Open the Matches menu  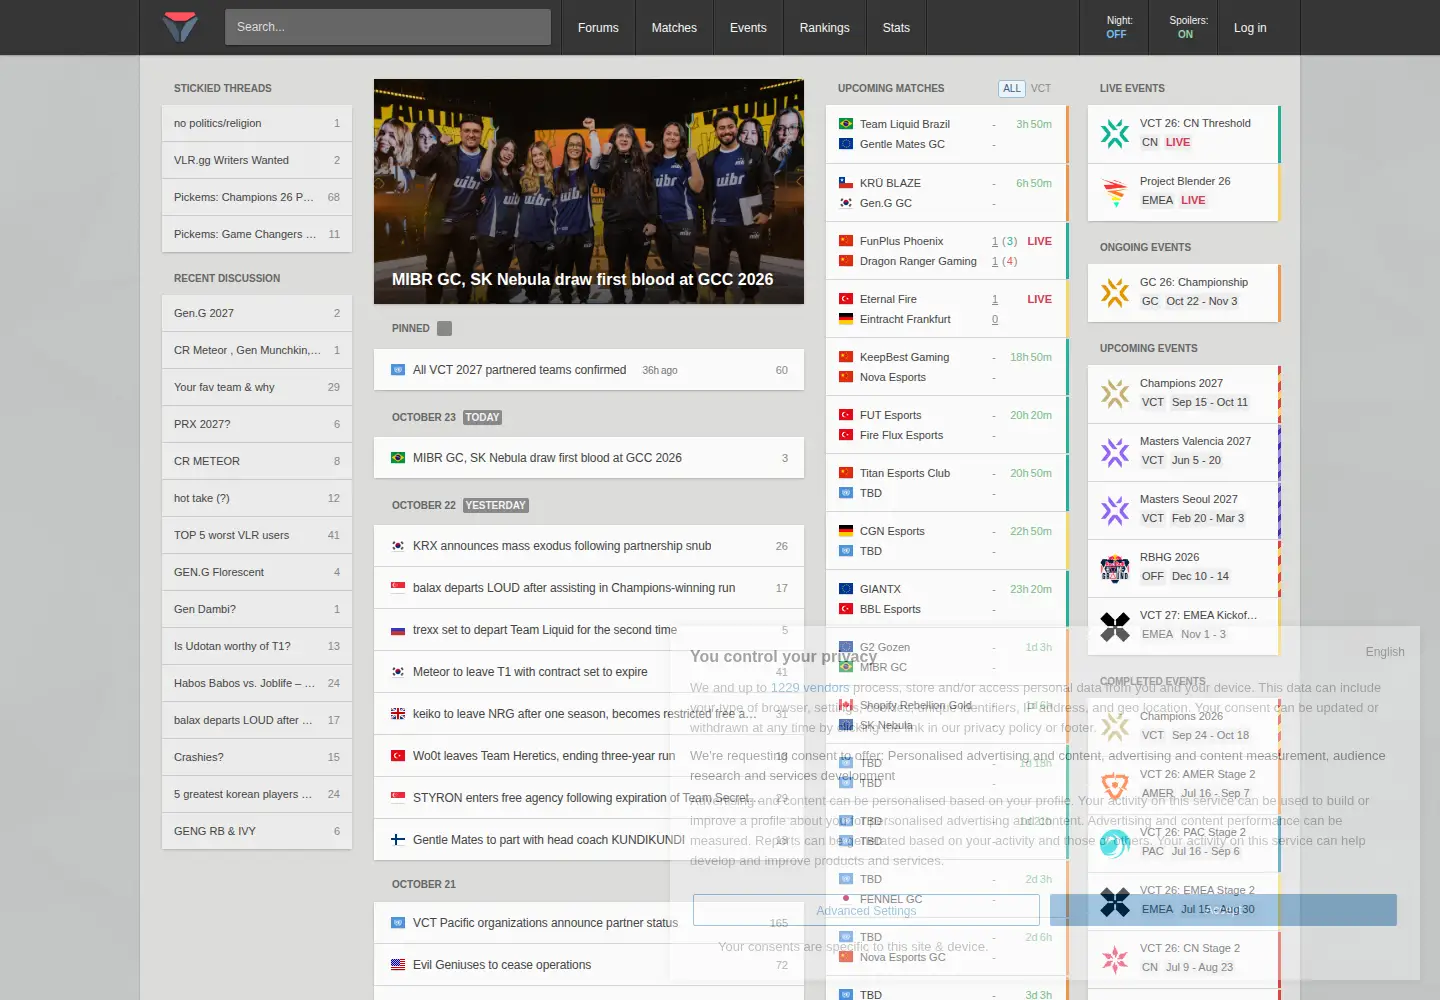point(674,27)
